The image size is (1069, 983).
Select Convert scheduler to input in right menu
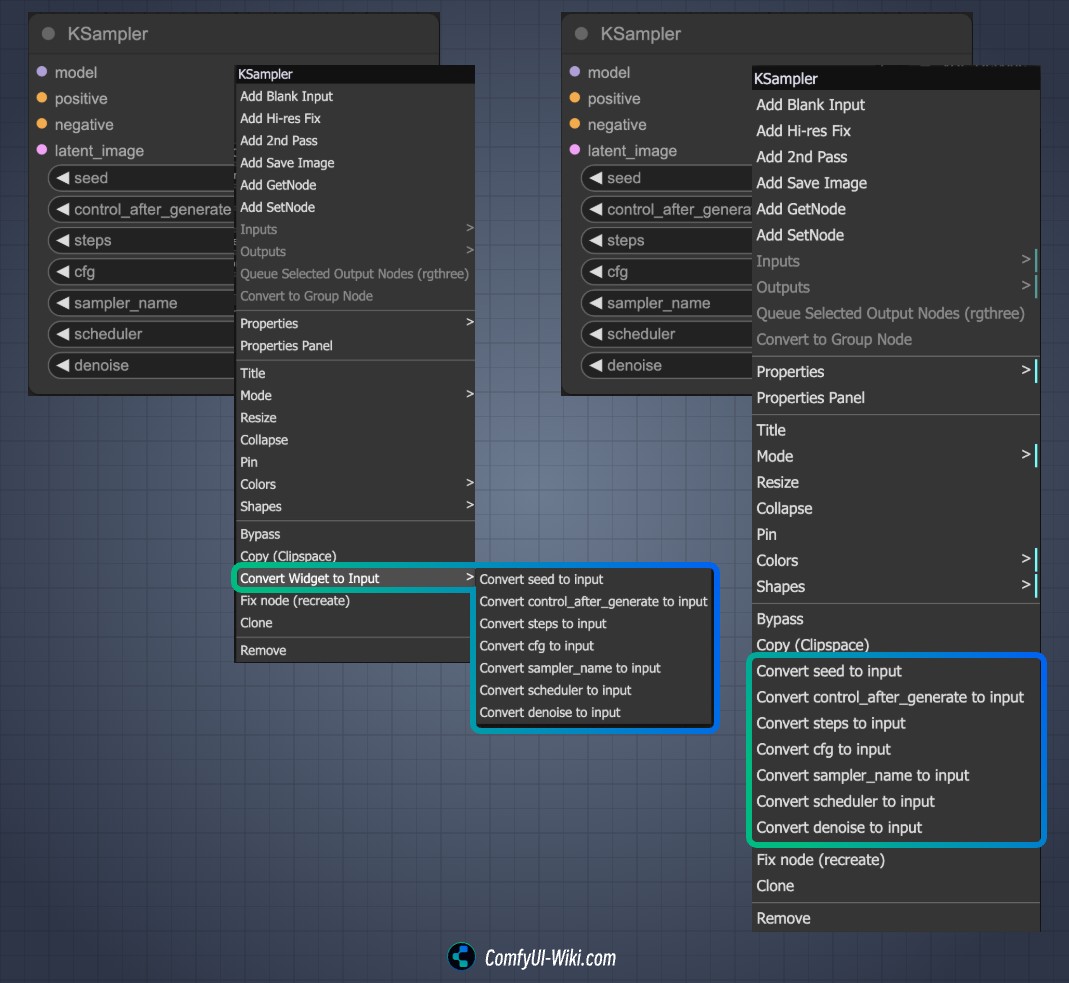(x=896, y=802)
